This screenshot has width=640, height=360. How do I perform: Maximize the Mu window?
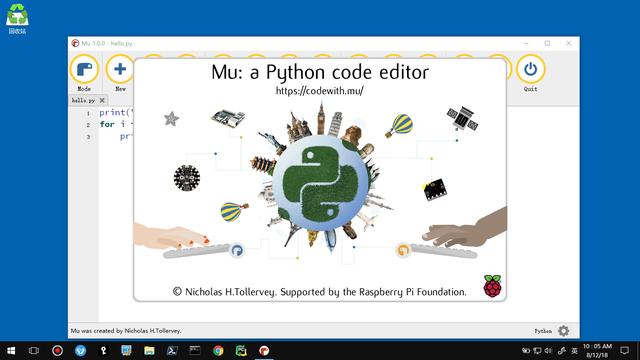pyautogui.click(x=547, y=43)
